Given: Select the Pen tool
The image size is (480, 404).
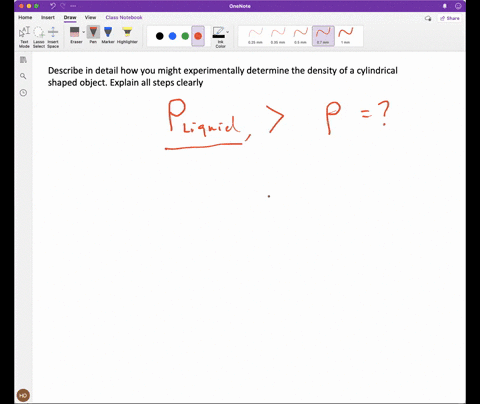Looking at the screenshot, I should tap(93, 35).
